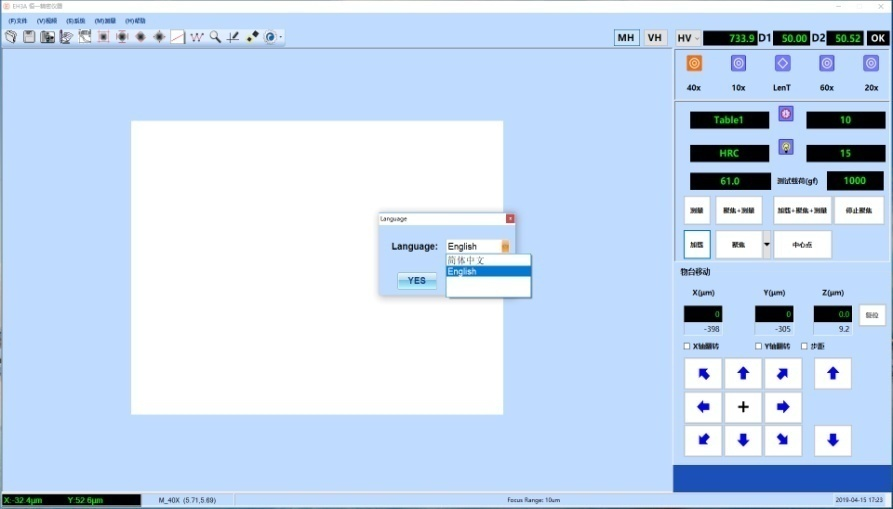Click the save disk icon in toolbar
This screenshot has height=509, width=893.
coord(29,37)
